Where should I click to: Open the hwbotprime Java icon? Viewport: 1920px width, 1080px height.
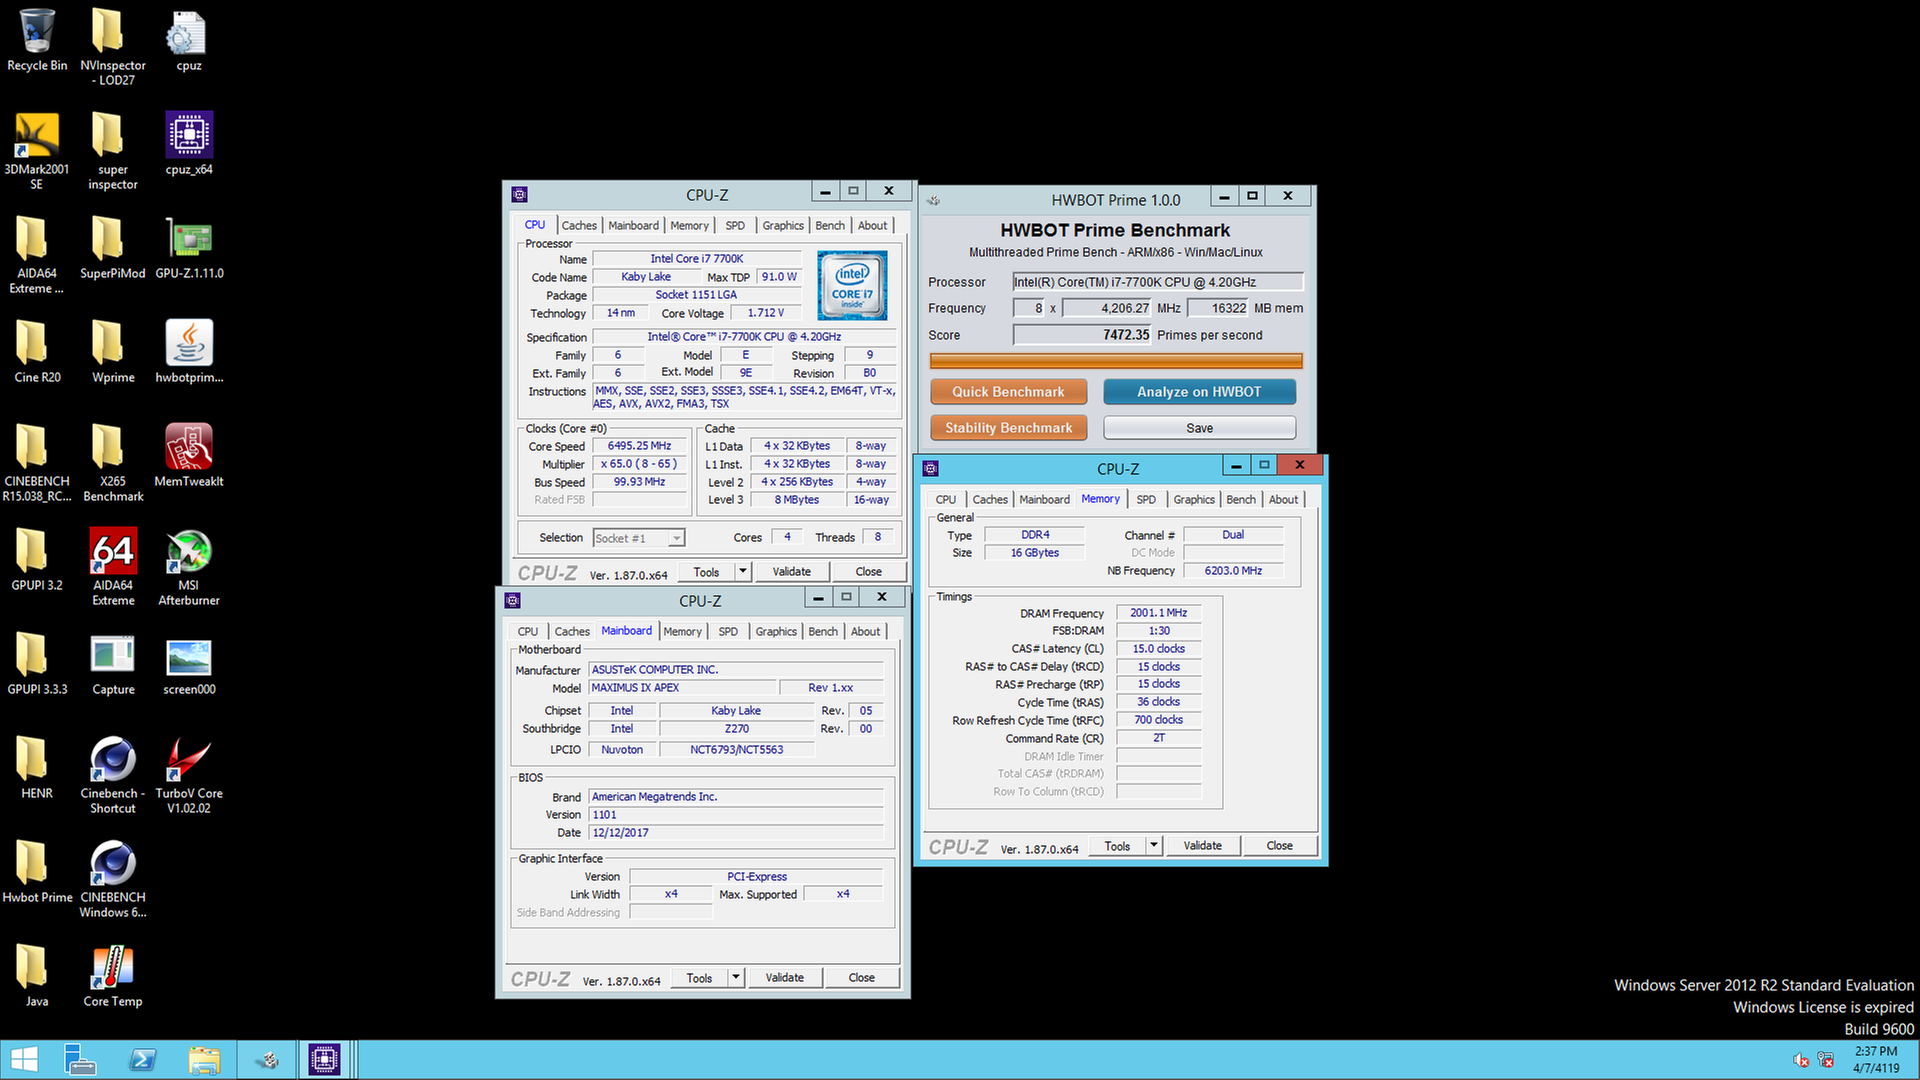(x=189, y=353)
